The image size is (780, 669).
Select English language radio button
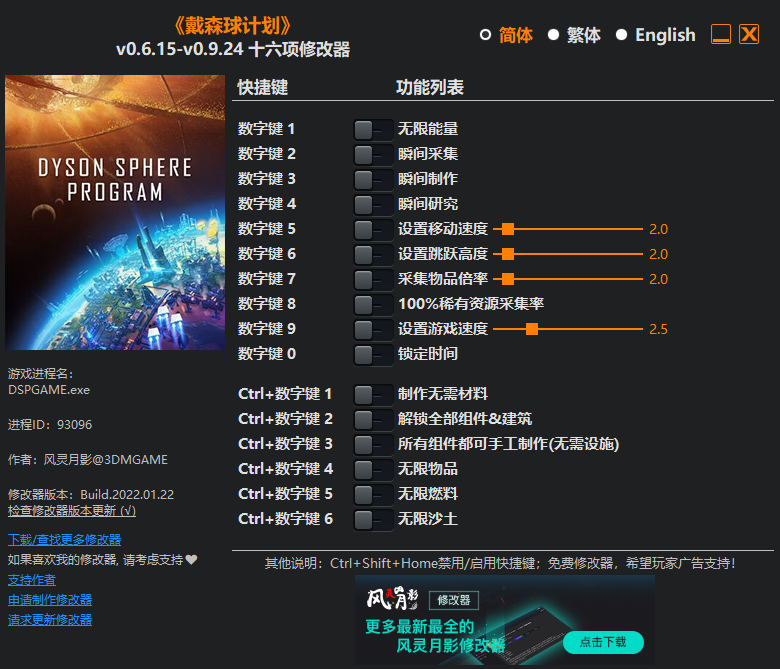(621, 35)
